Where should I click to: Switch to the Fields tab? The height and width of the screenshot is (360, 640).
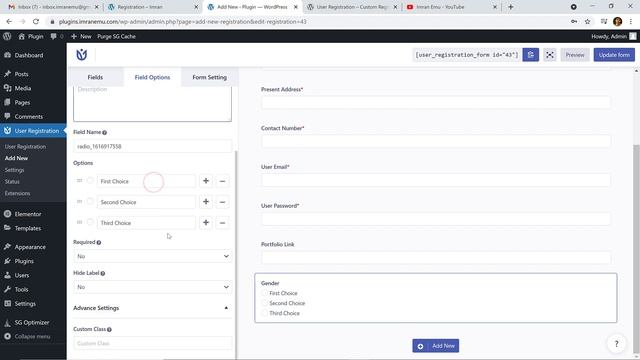(95, 77)
